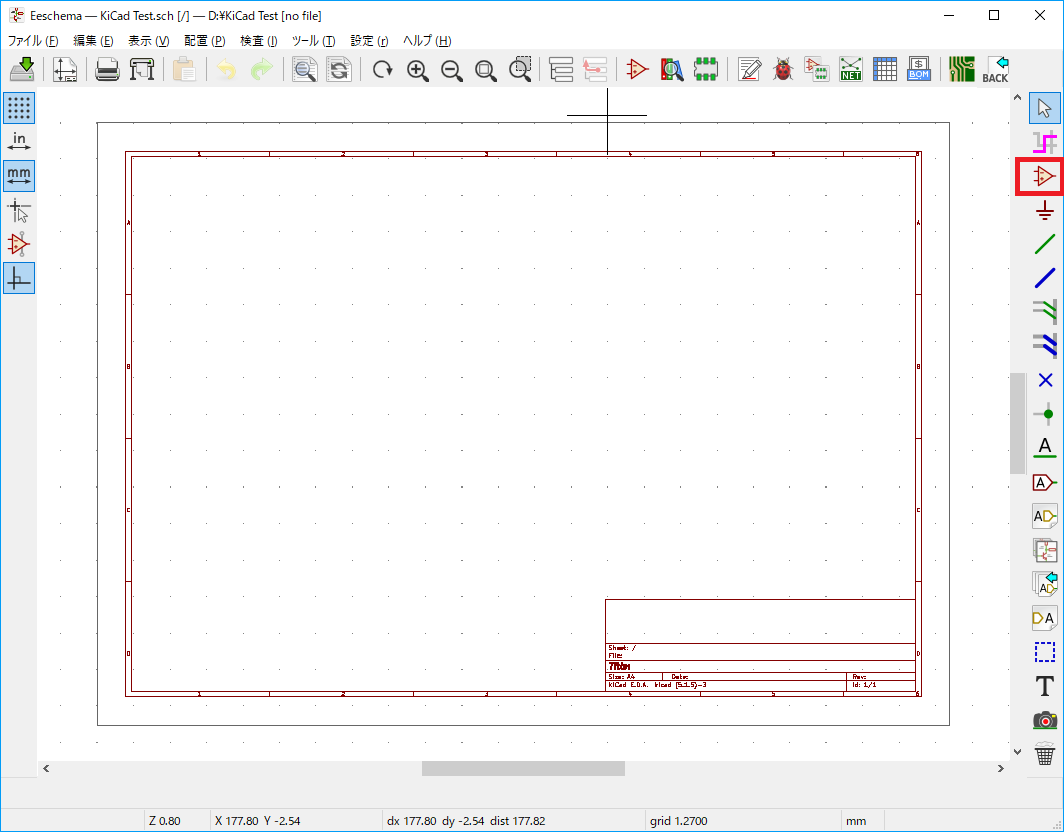1064x832 pixels.
Task: Zoom in on schematic
Action: pos(417,69)
